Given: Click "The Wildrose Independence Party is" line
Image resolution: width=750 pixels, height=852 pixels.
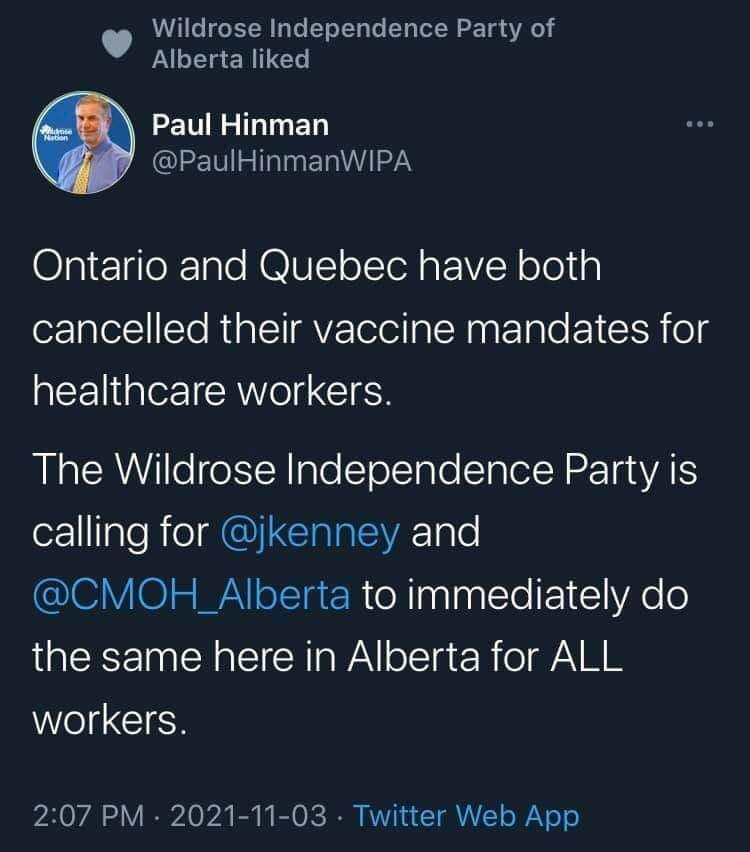Looking at the screenshot, I should coord(364,471).
